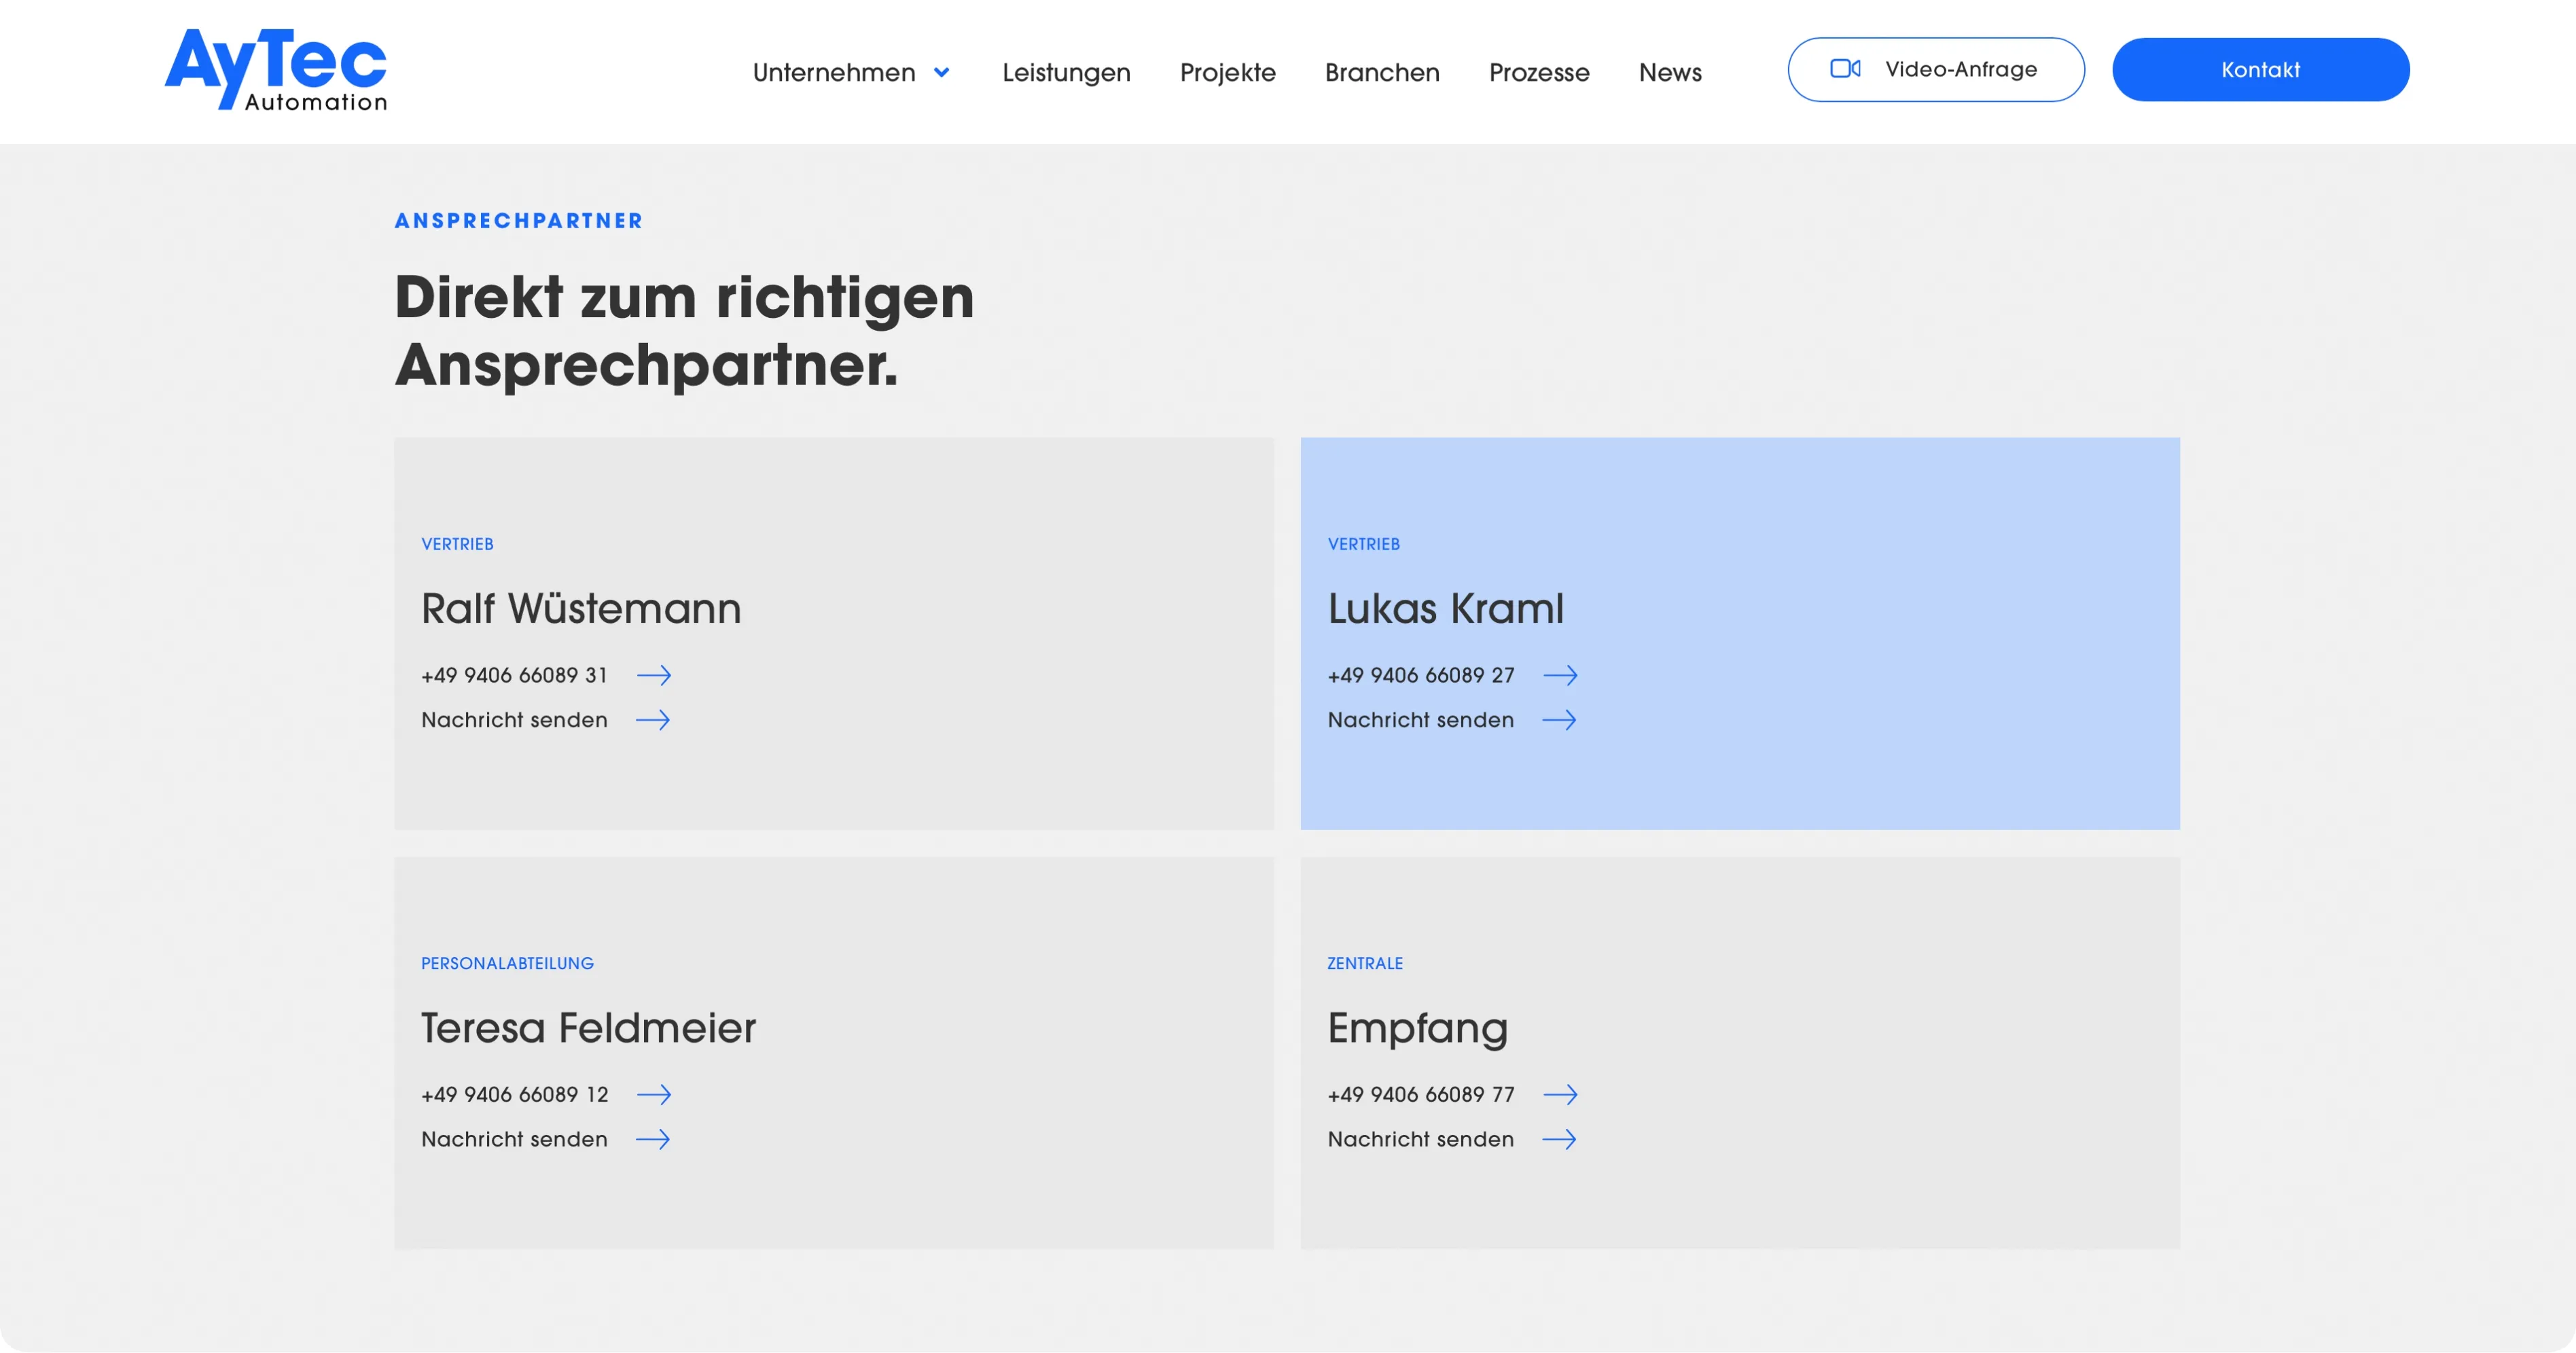Open the Projekte navigation item
This screenshot has width=2576, height=1353.
click(1227, 73)
